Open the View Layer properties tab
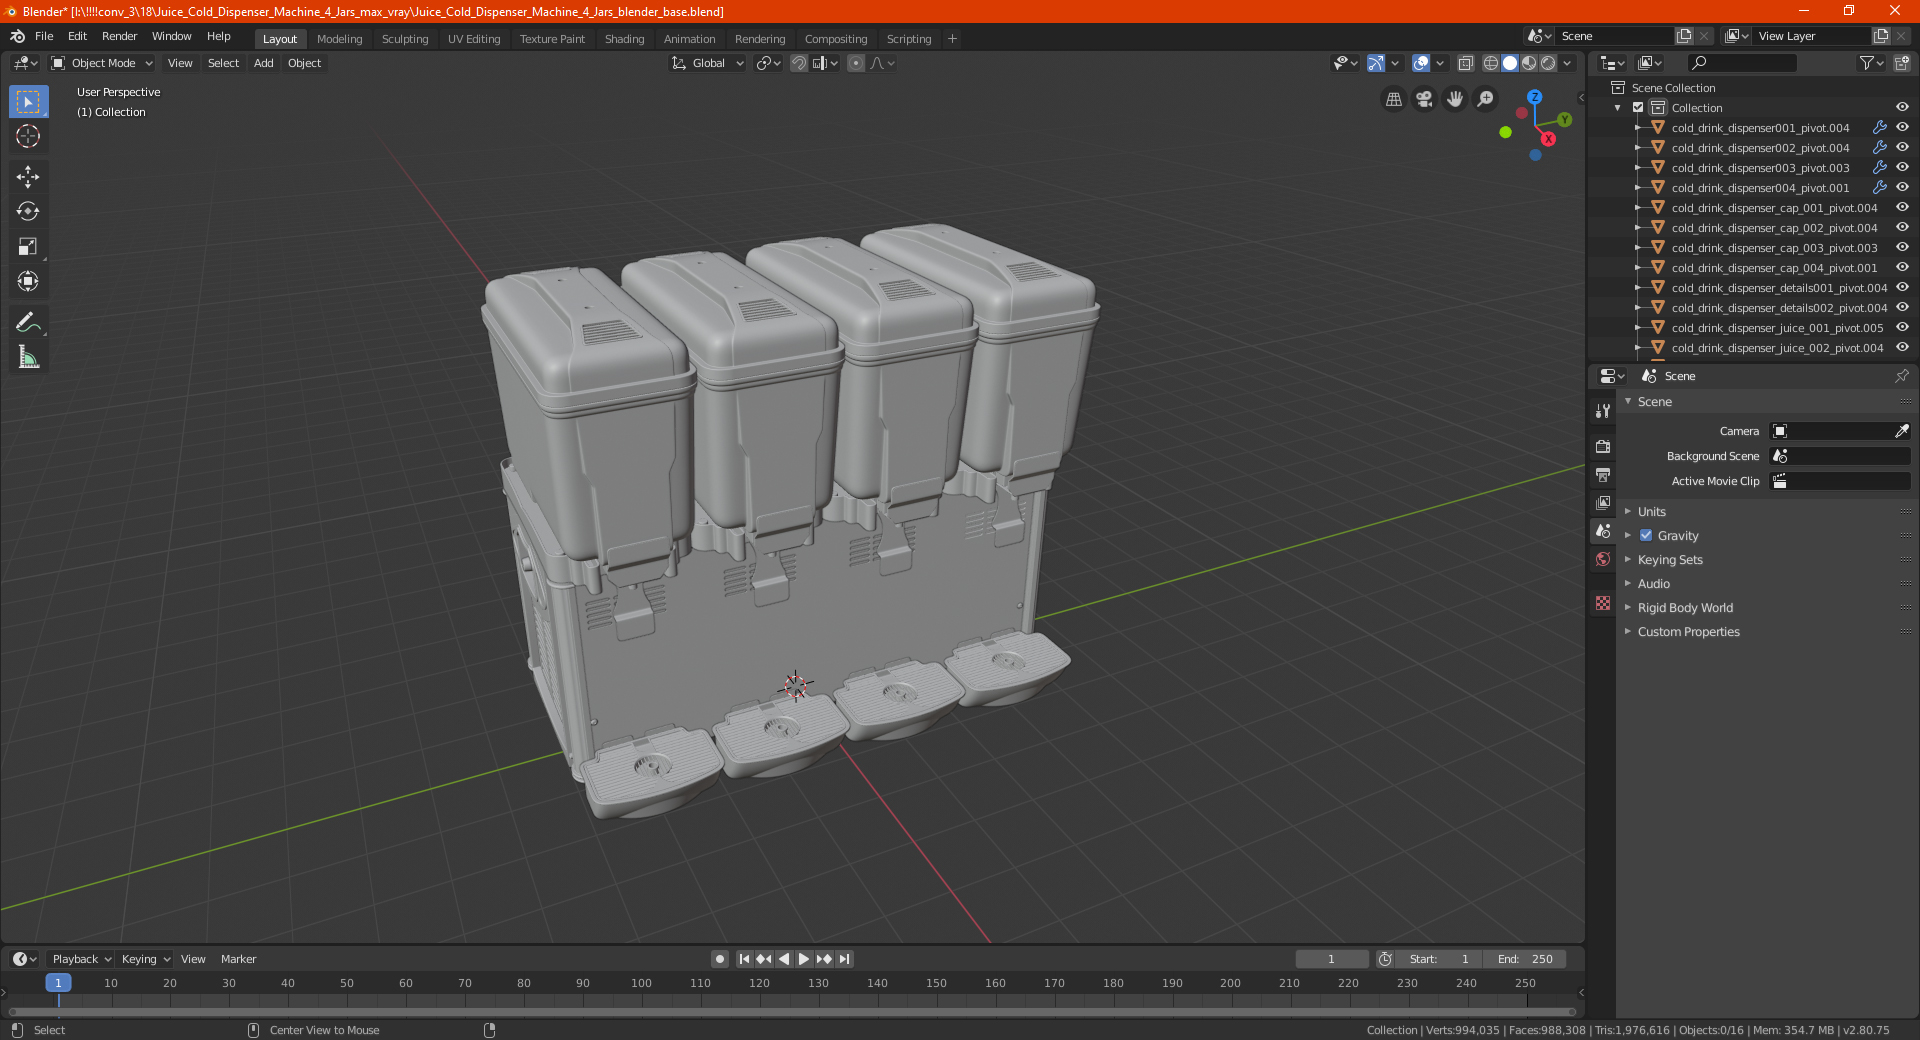 1603,502
